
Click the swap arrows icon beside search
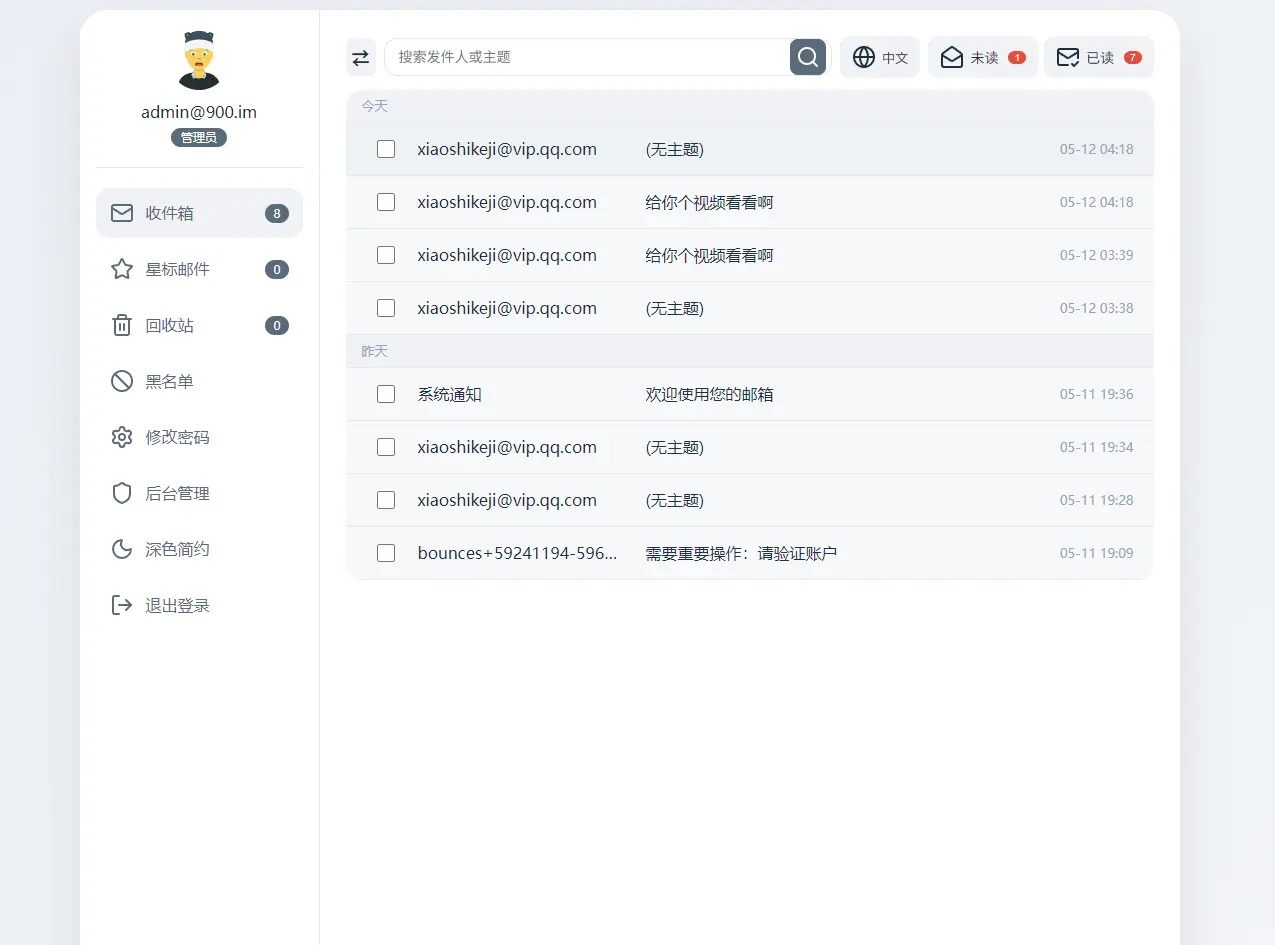361,57
